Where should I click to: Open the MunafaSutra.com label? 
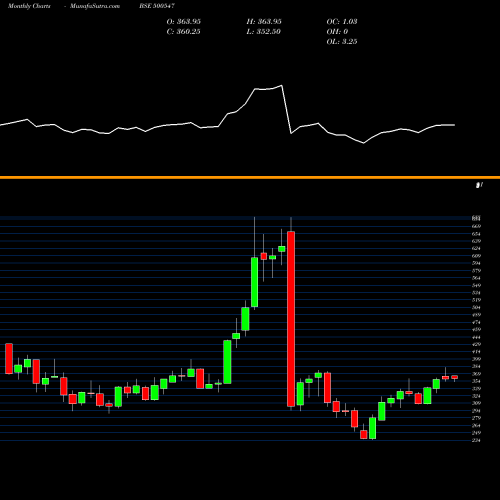tap(95, 6)
